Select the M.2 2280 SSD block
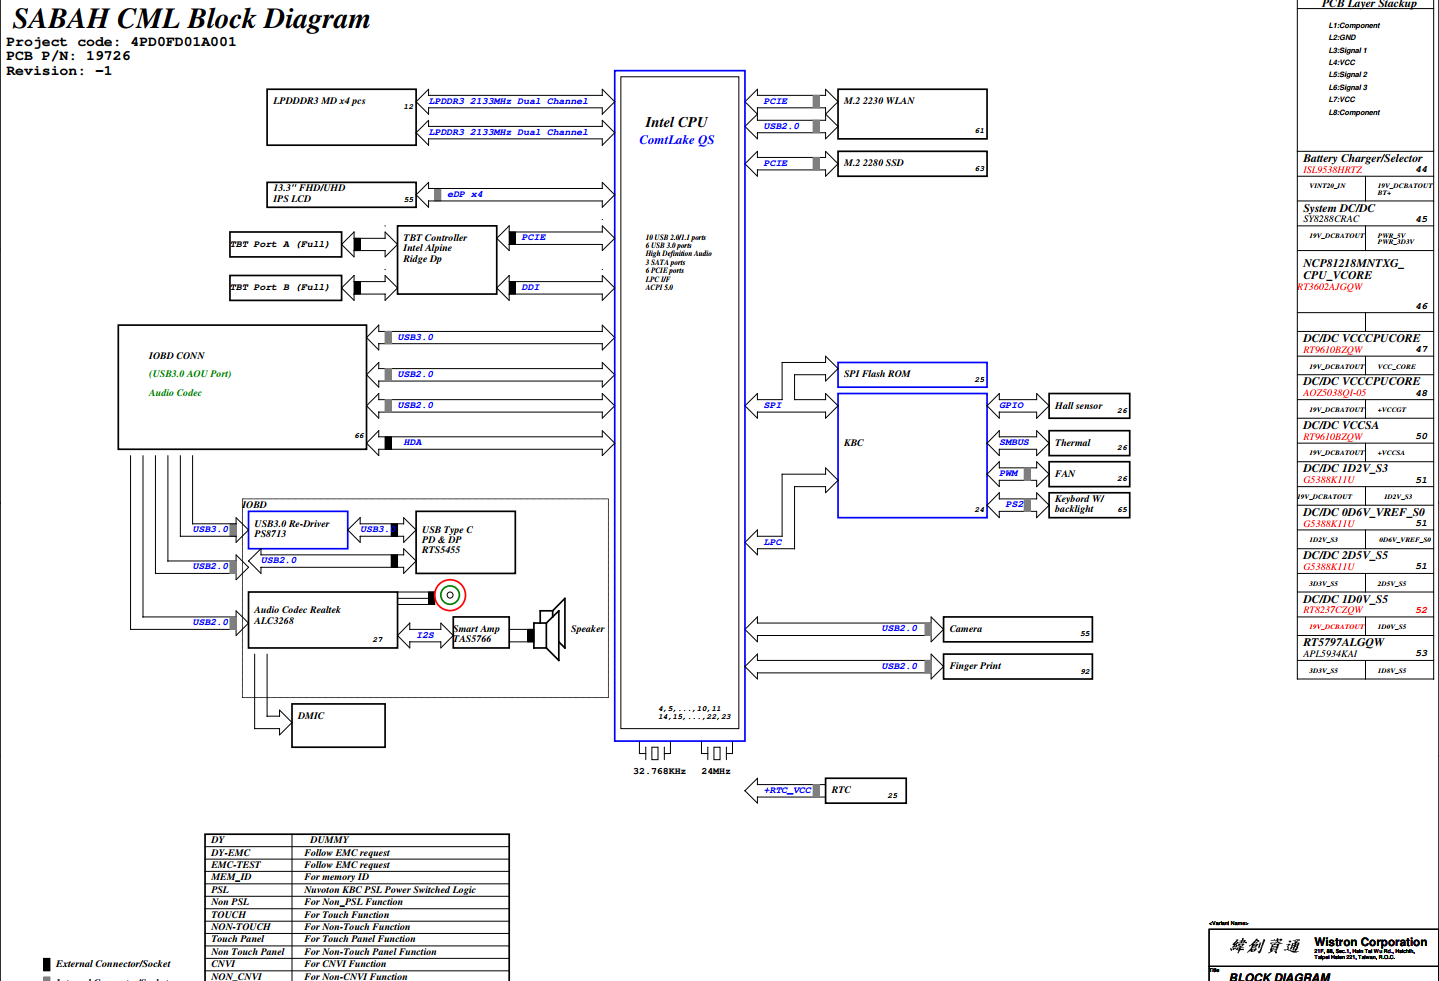This screenshot has height=981, width=1439. (912, 164)
